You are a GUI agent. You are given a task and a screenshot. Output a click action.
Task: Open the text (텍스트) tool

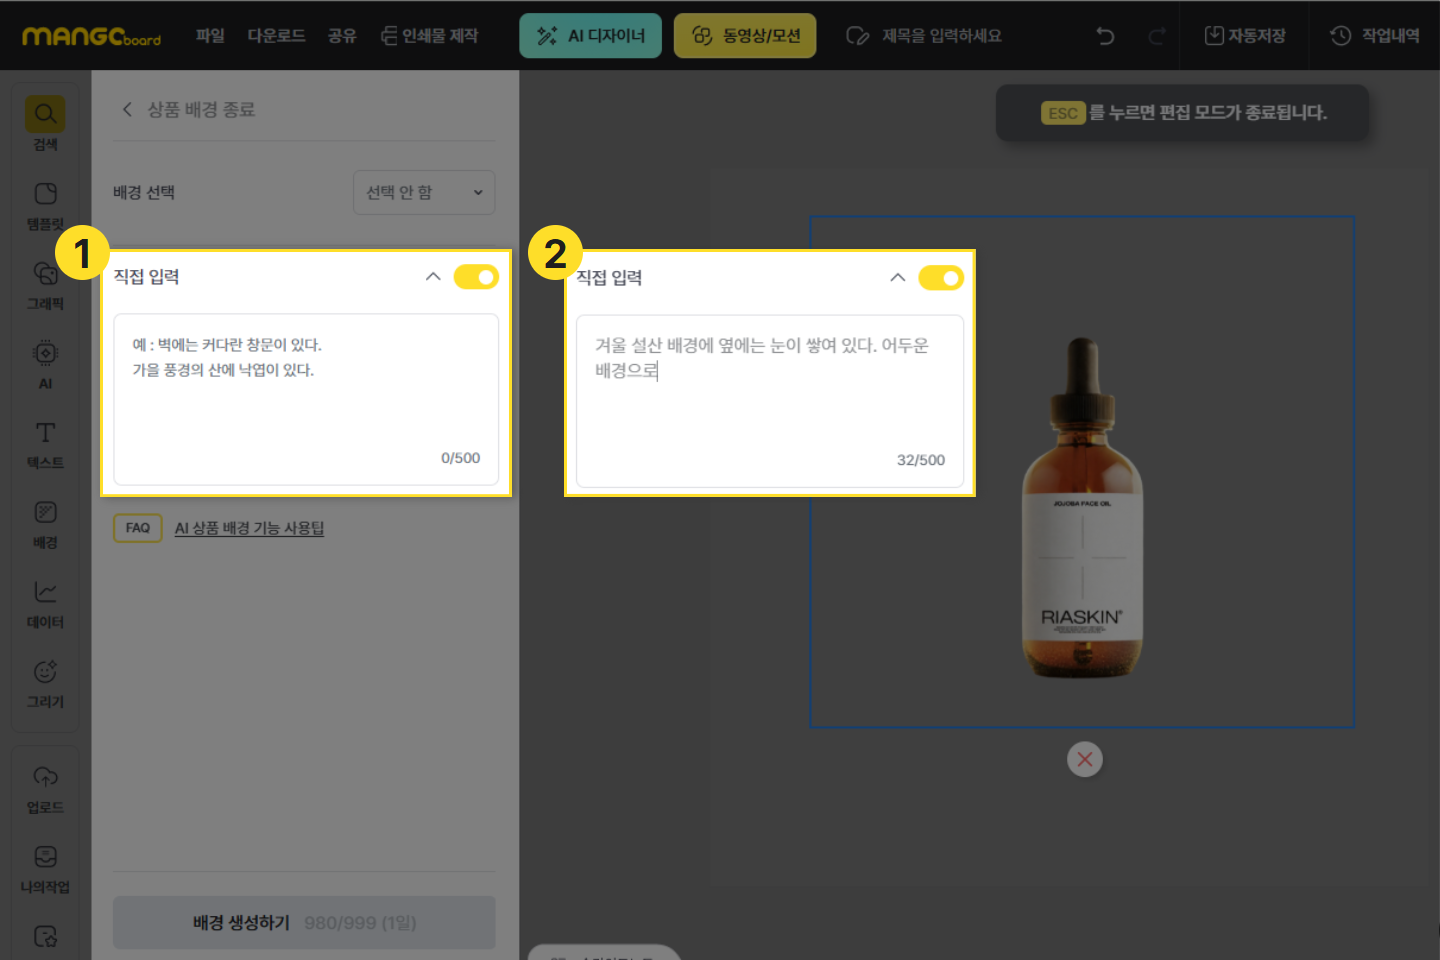[45, 434]
